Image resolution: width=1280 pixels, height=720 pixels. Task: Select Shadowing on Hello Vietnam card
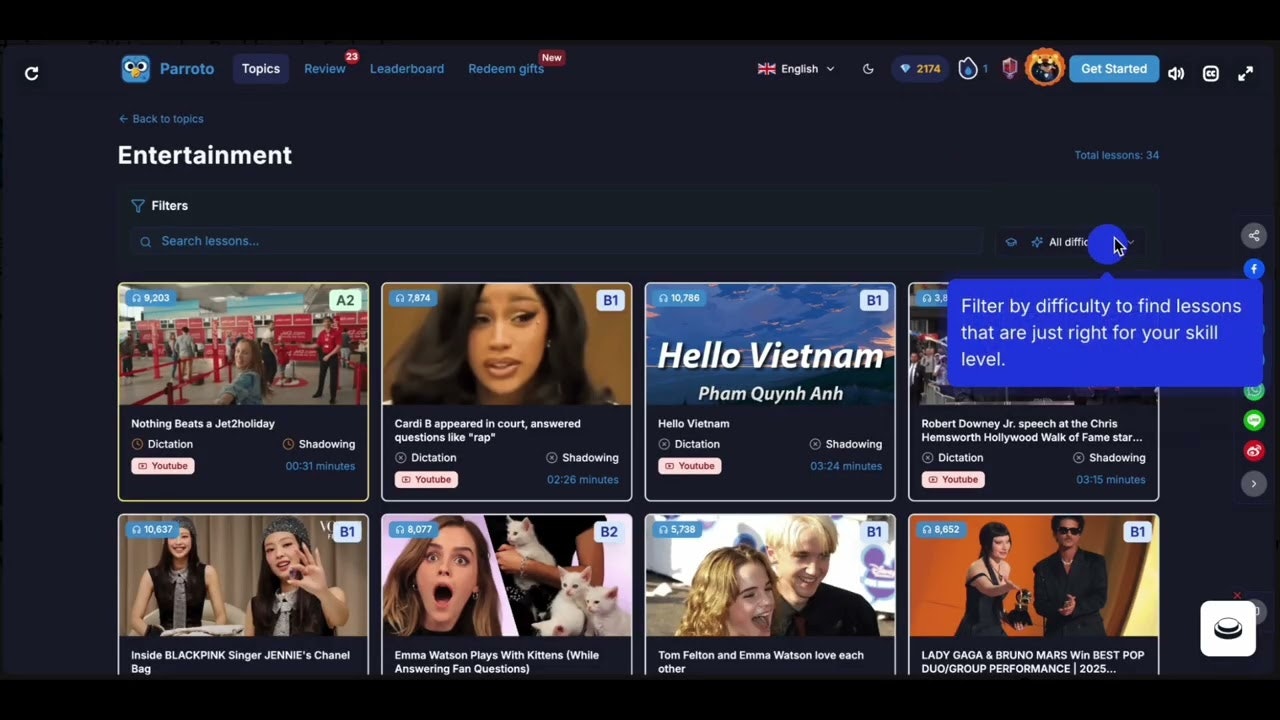pos(846,444)
